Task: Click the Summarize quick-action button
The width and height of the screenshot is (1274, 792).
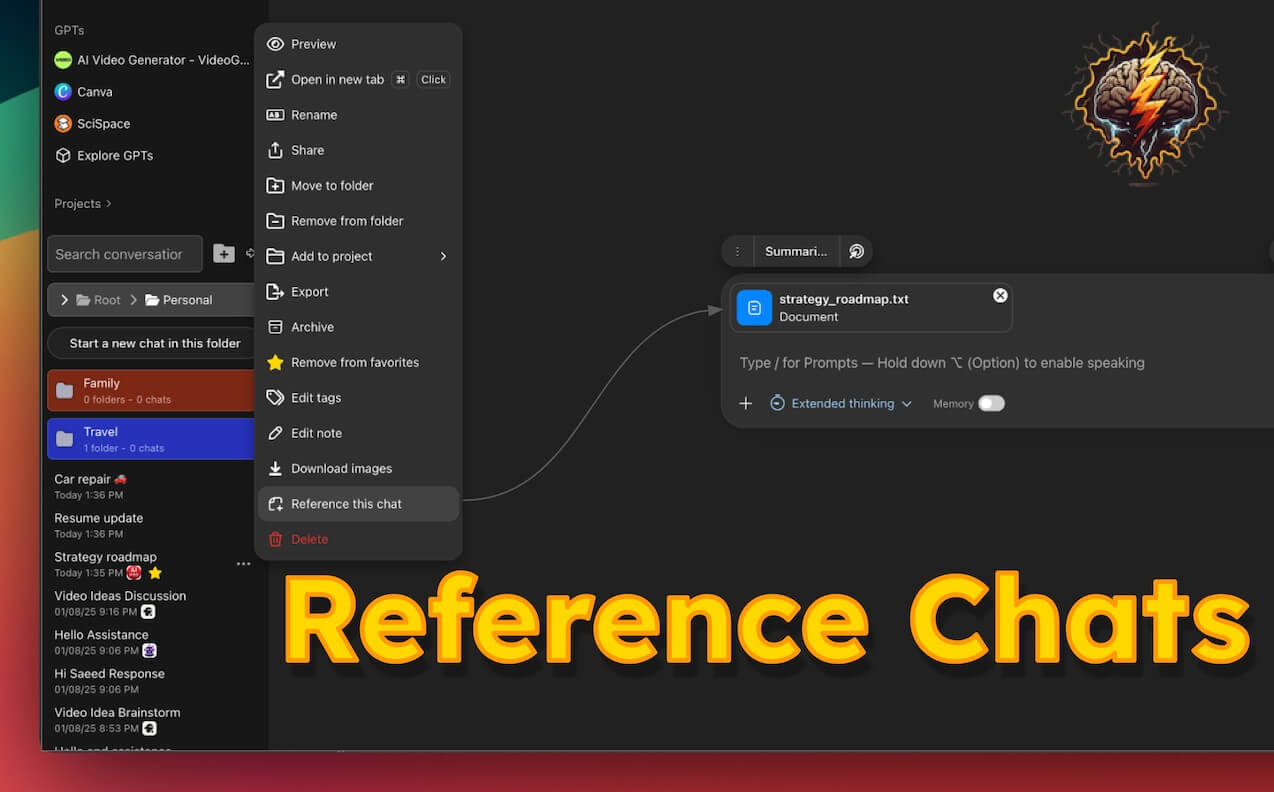Action: 796,252
